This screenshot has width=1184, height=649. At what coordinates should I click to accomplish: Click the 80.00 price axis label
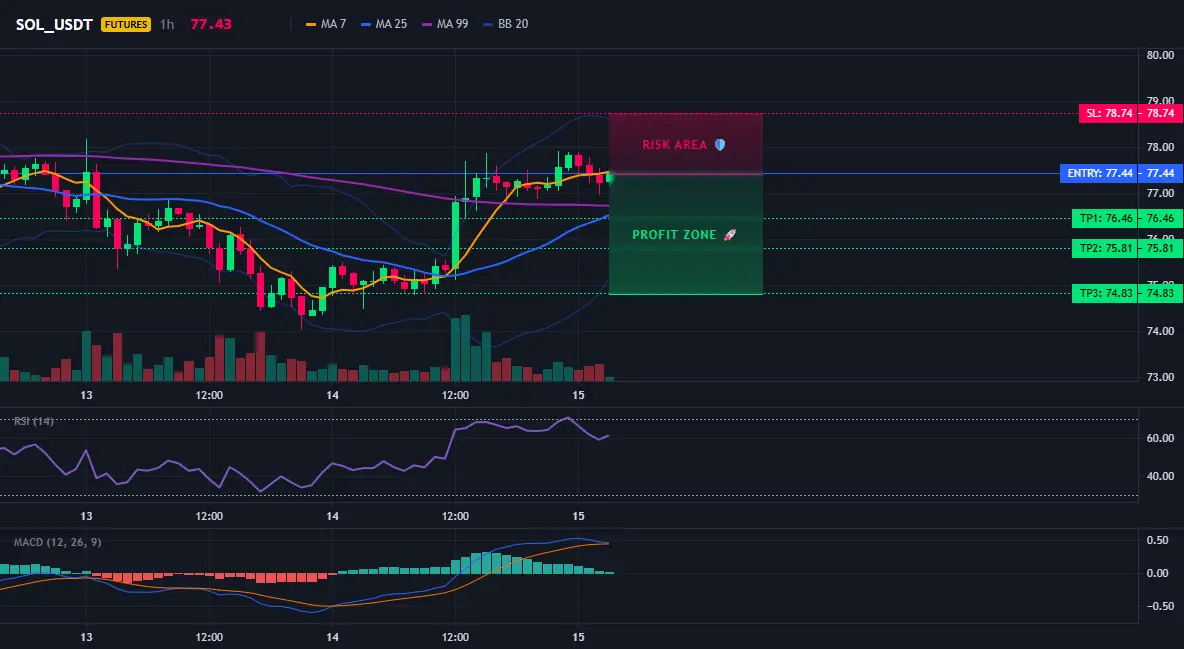pyautogui.click(x=1160, y=55)
